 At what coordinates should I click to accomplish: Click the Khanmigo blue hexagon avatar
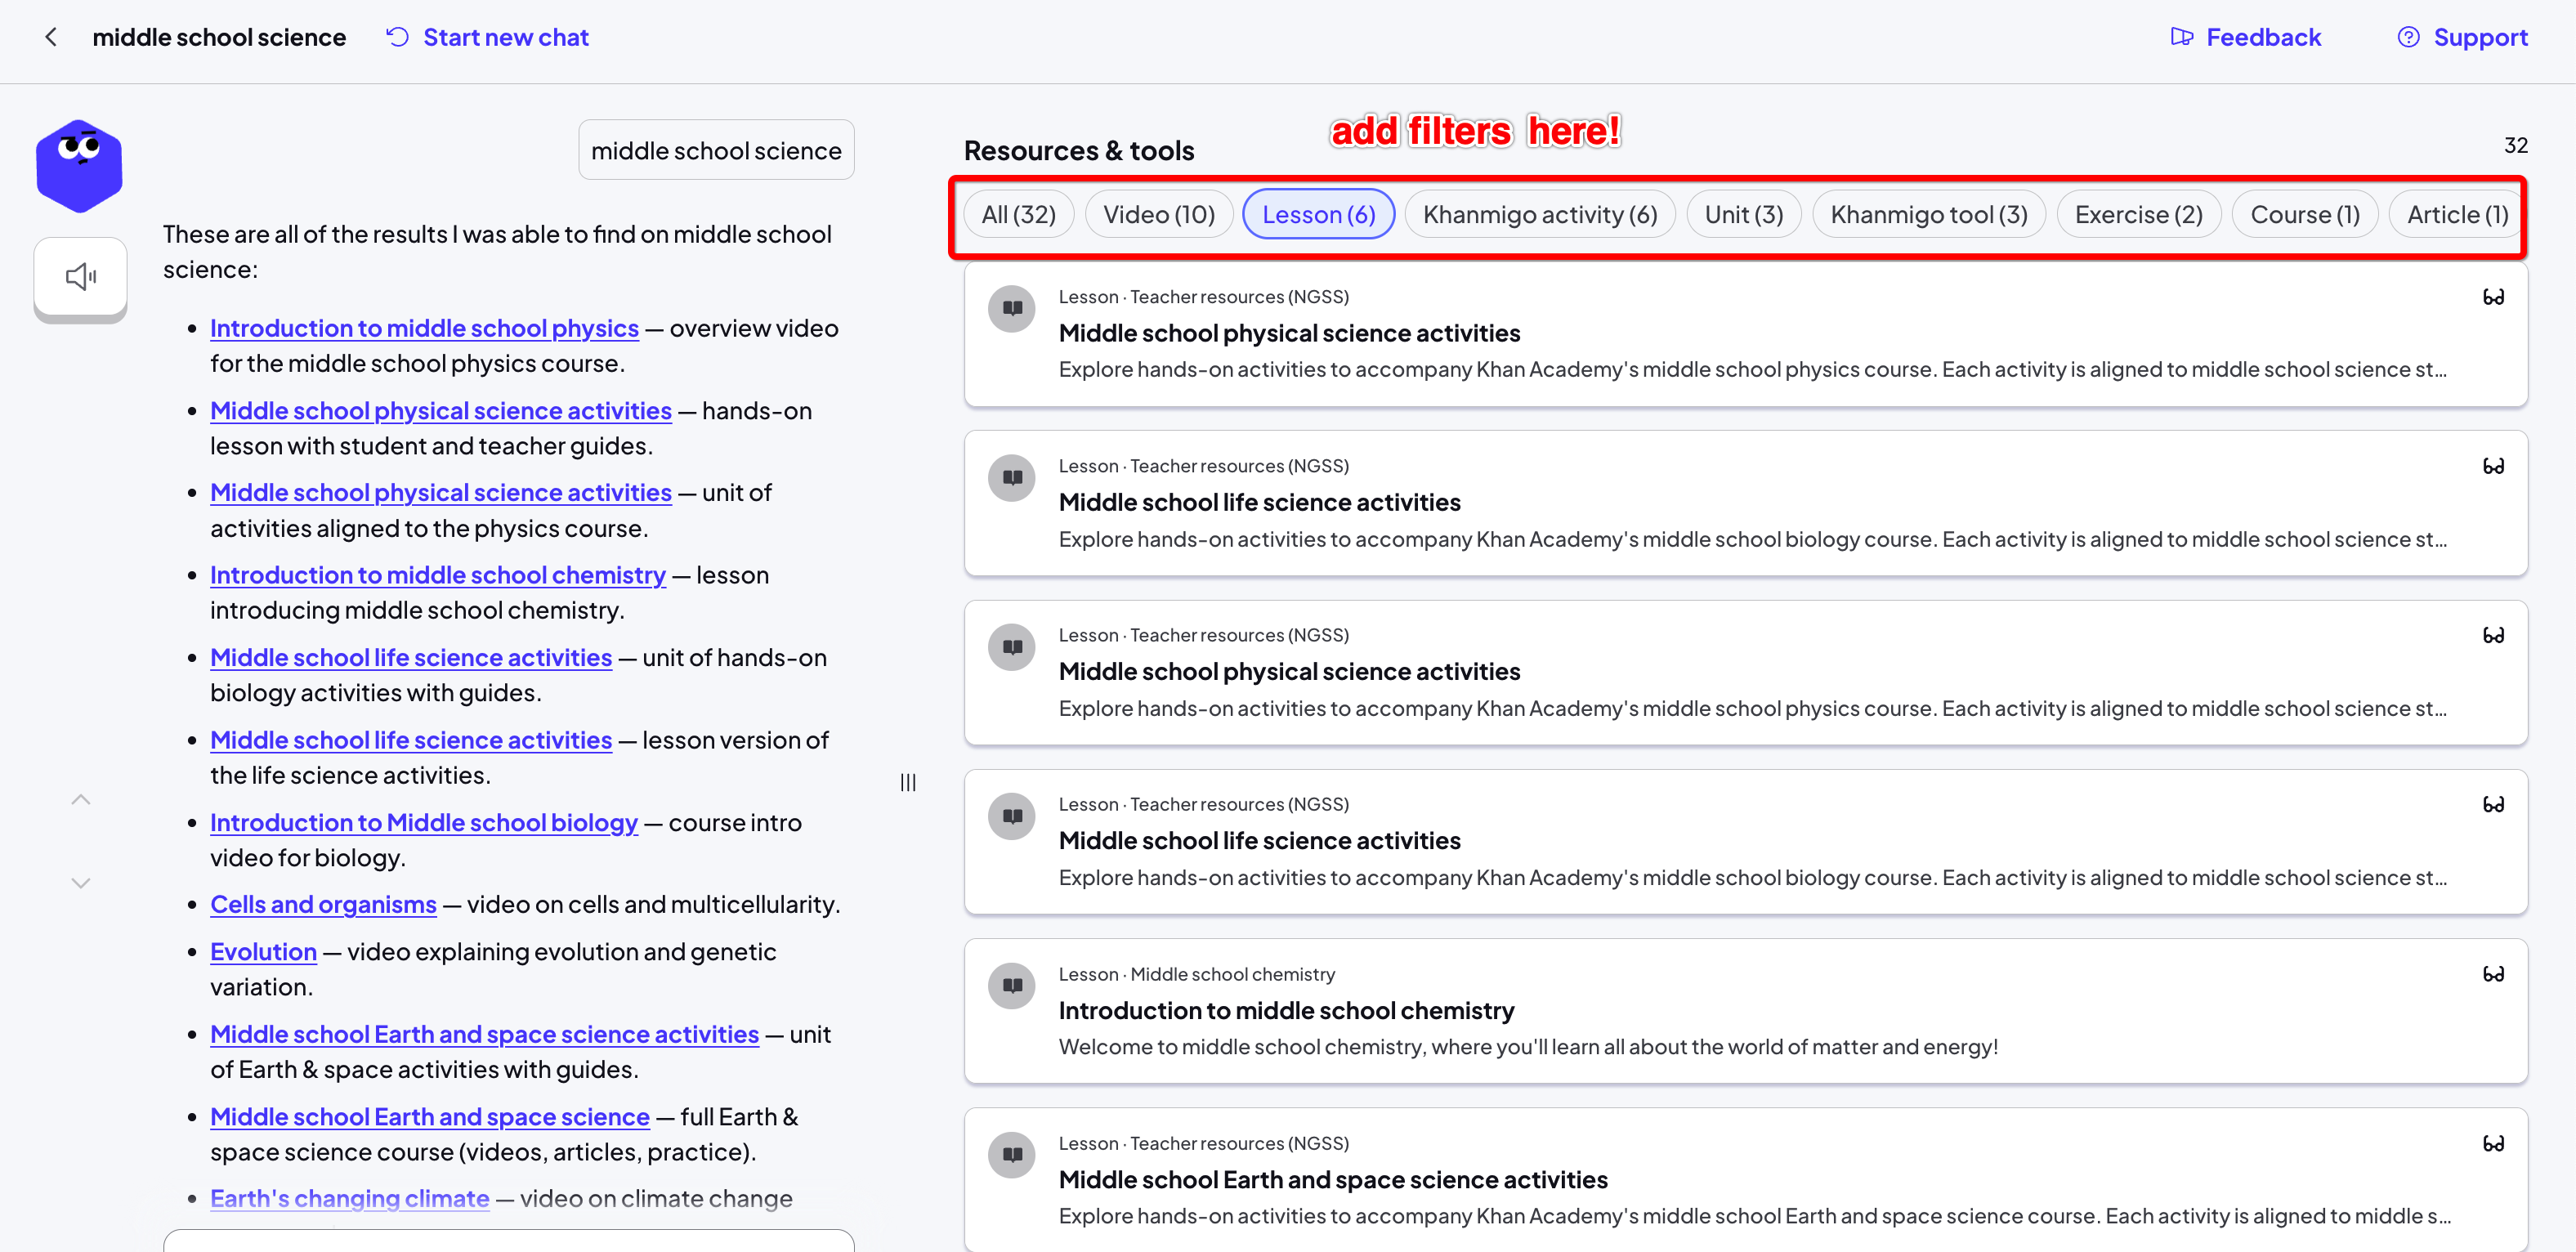pyautogui.click(x=80, y=166)
